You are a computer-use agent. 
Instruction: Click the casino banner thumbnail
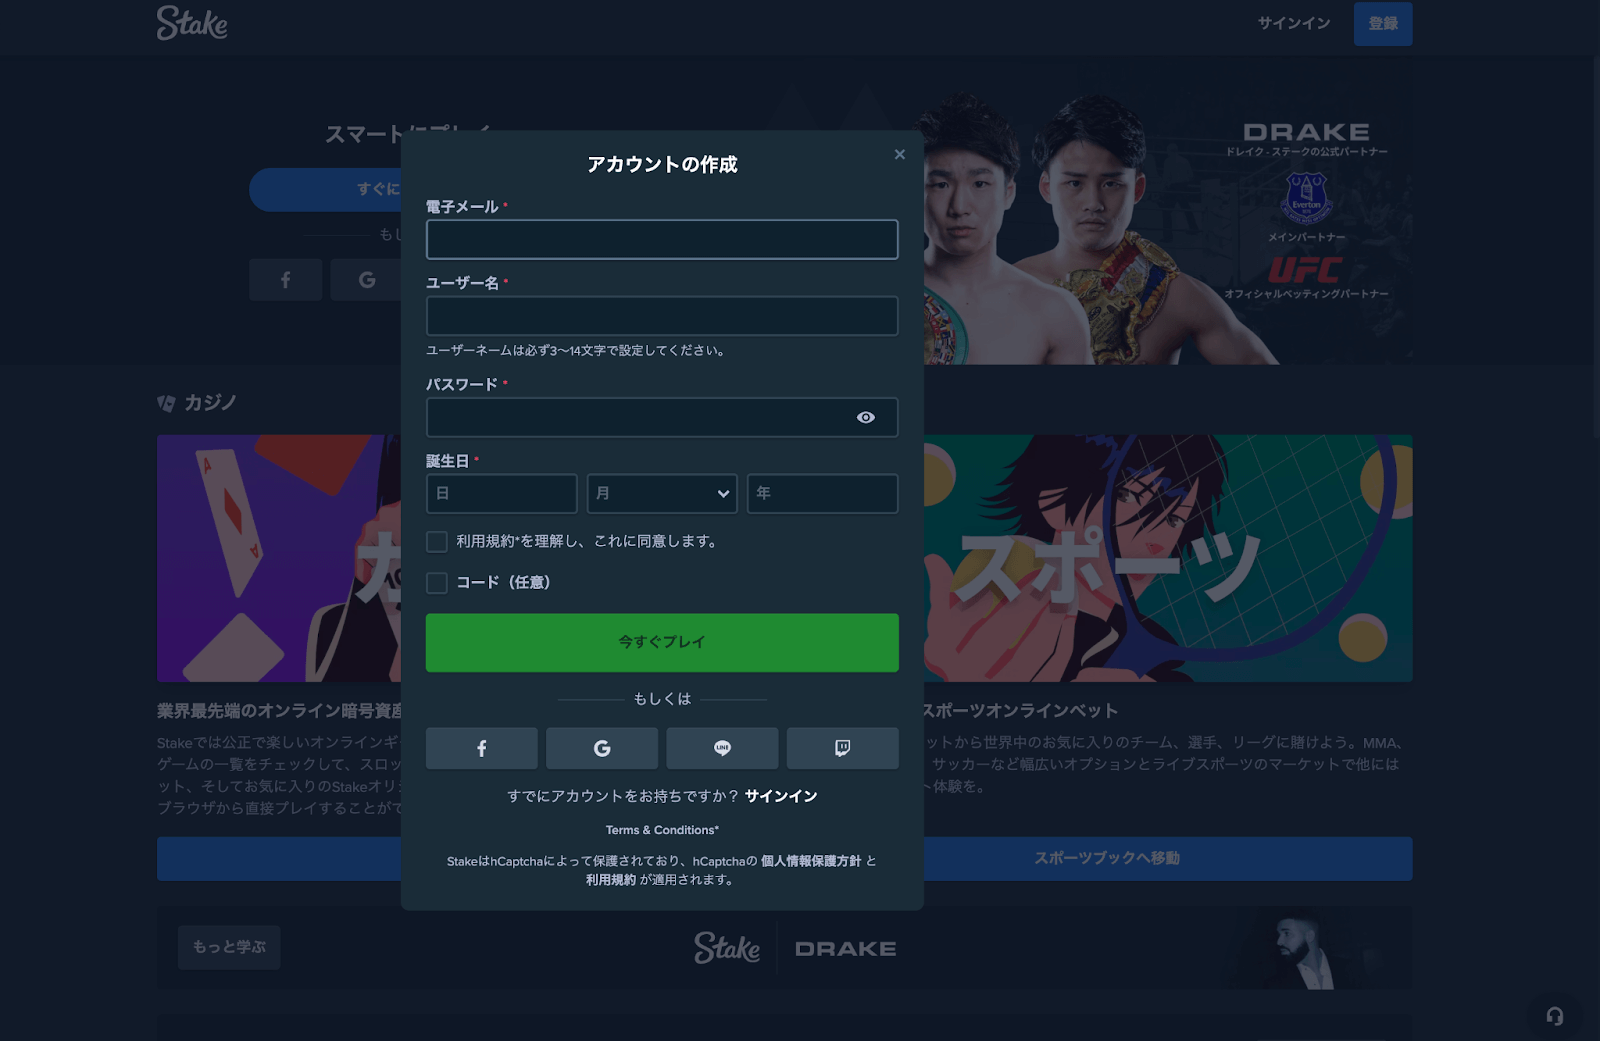pyautogui.click(x=279, y=558)
